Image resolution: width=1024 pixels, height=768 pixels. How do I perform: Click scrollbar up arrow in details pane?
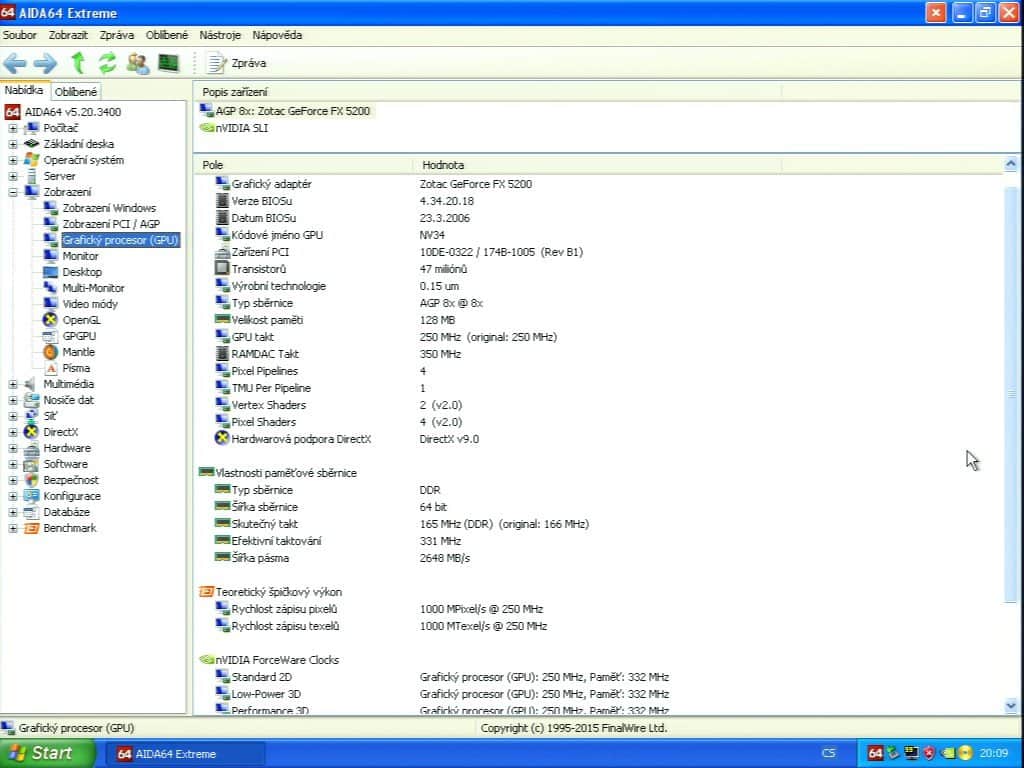(x=1011, y=164)
